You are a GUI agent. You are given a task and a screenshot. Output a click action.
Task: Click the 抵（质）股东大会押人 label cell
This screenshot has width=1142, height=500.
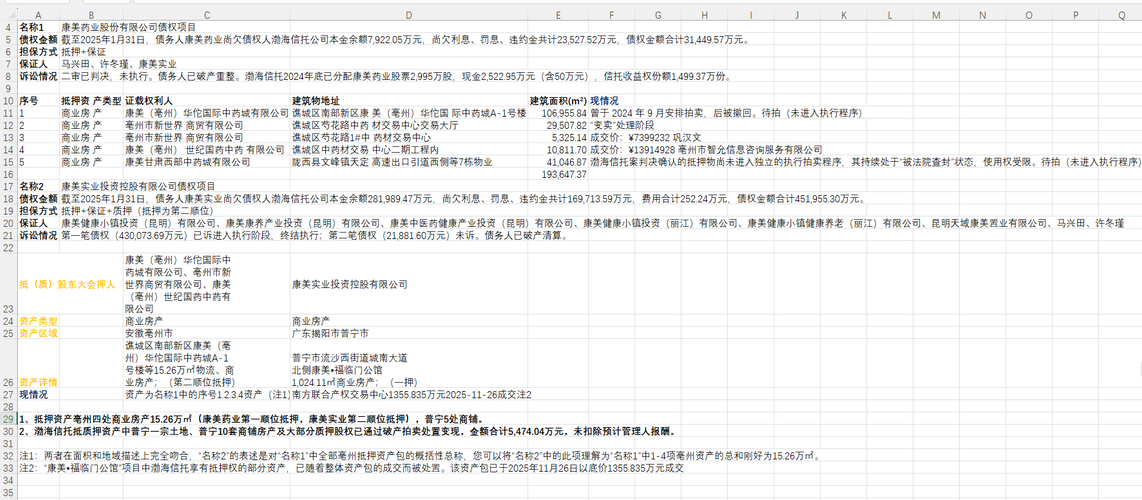click(67, 285)
